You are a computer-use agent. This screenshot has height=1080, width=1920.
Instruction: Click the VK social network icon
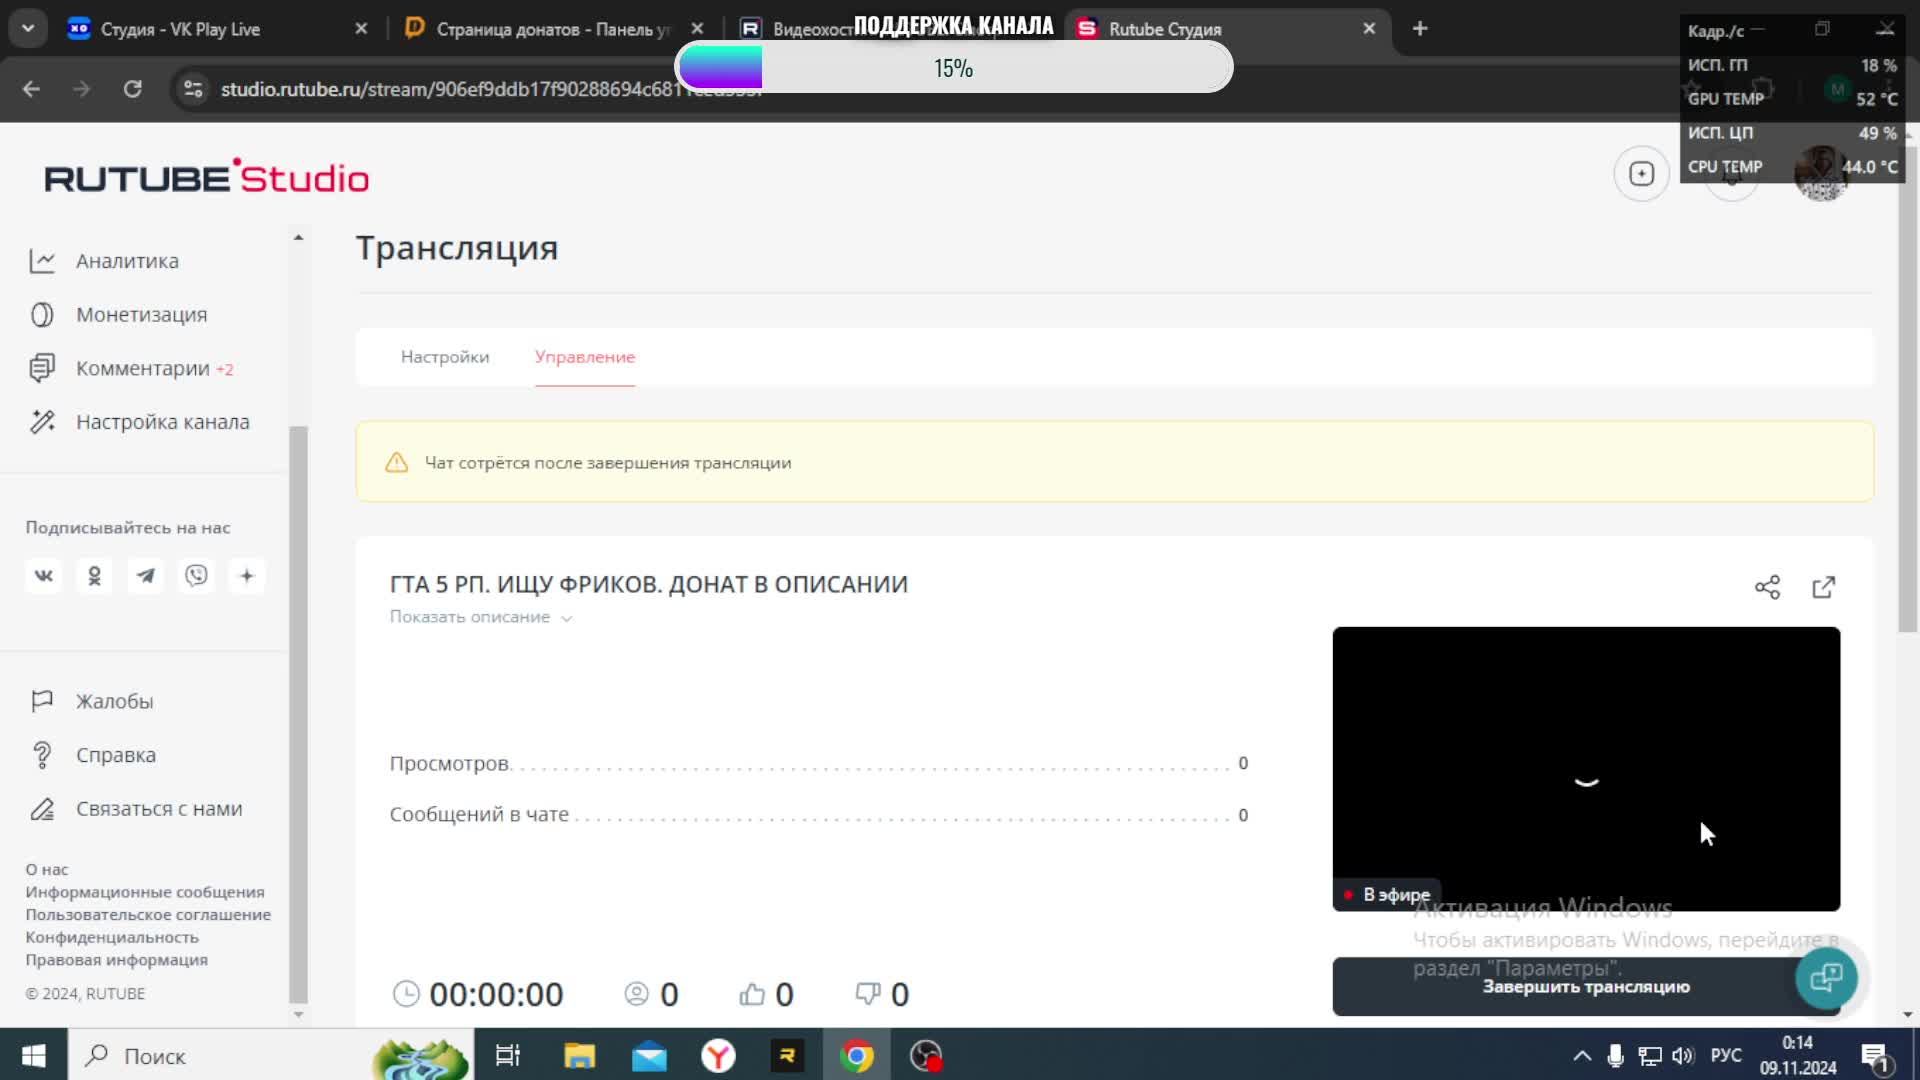(x=44, y=576)
